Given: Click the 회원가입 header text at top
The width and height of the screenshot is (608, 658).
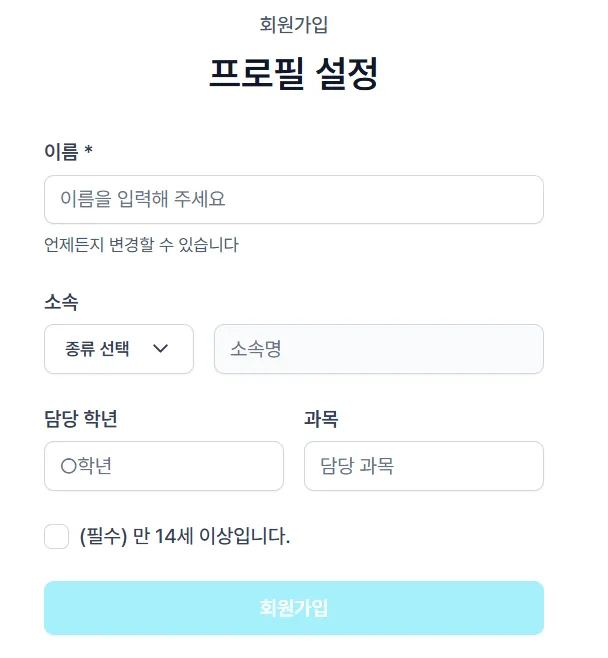Looking at the screenshot, I should (294, 24).
